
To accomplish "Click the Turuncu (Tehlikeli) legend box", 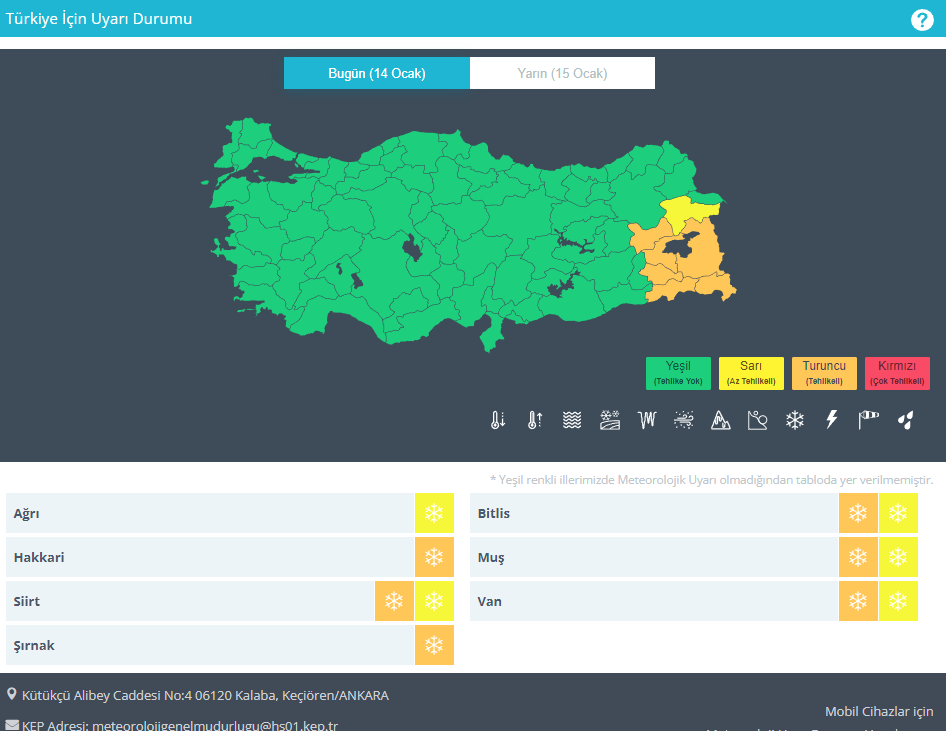I will pyautogui.click(x=824, y=373).
